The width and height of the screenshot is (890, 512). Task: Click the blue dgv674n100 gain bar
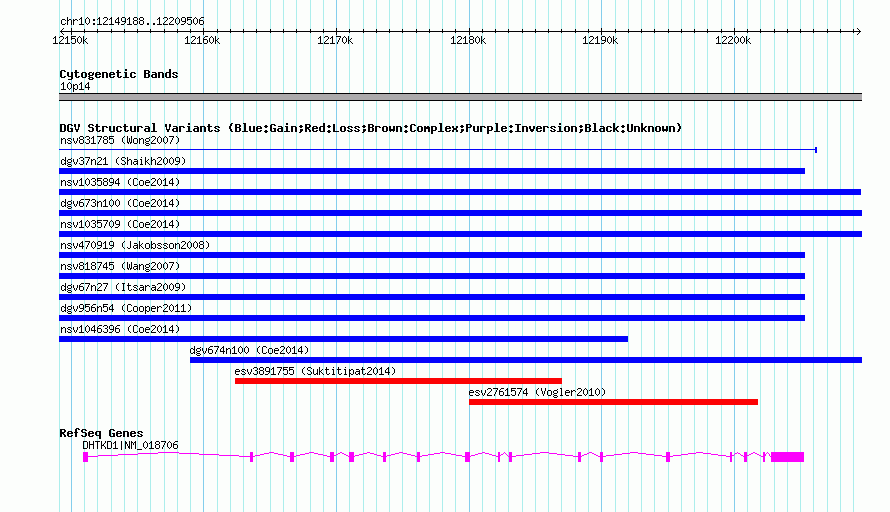coord(526,360)
